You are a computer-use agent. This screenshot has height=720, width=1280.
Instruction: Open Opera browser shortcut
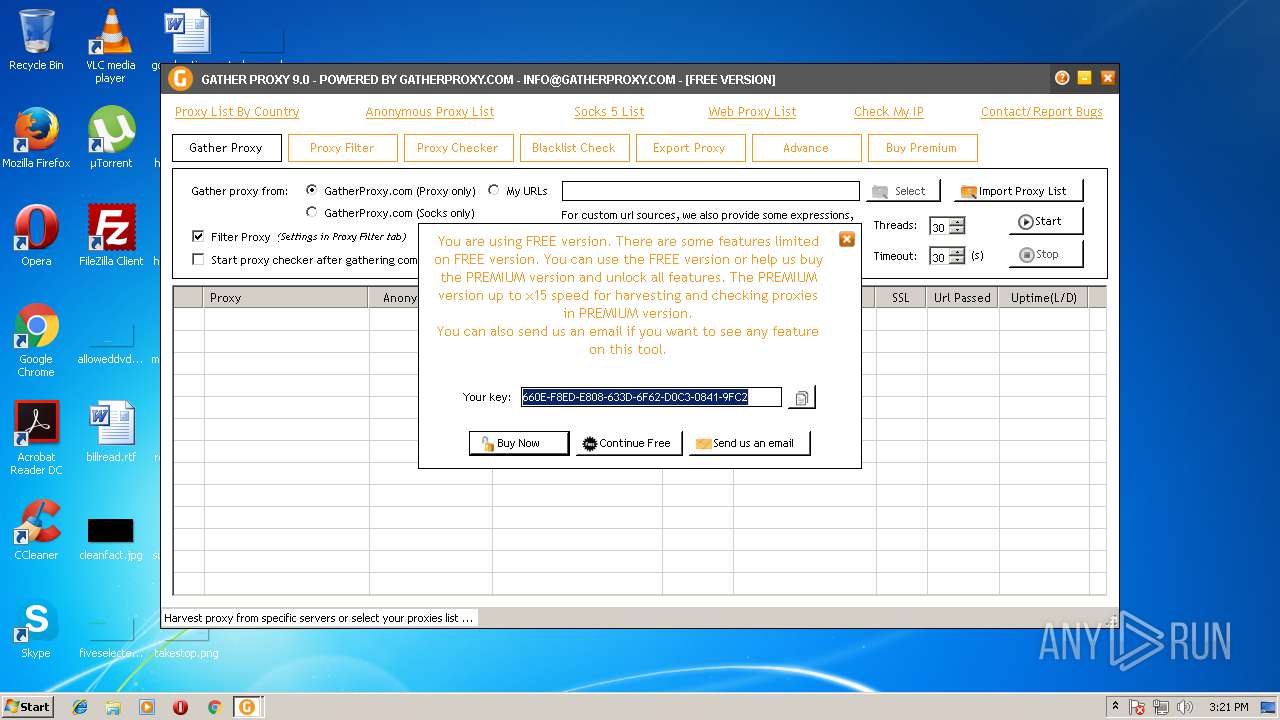(36, 236)
